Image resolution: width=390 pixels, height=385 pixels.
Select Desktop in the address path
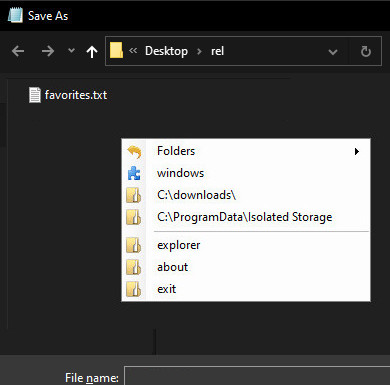coord(166,51)
